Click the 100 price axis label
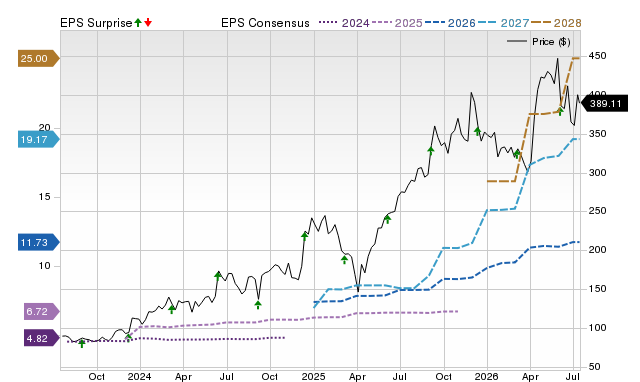Screen dimensions: 640x382 [597, 328]
